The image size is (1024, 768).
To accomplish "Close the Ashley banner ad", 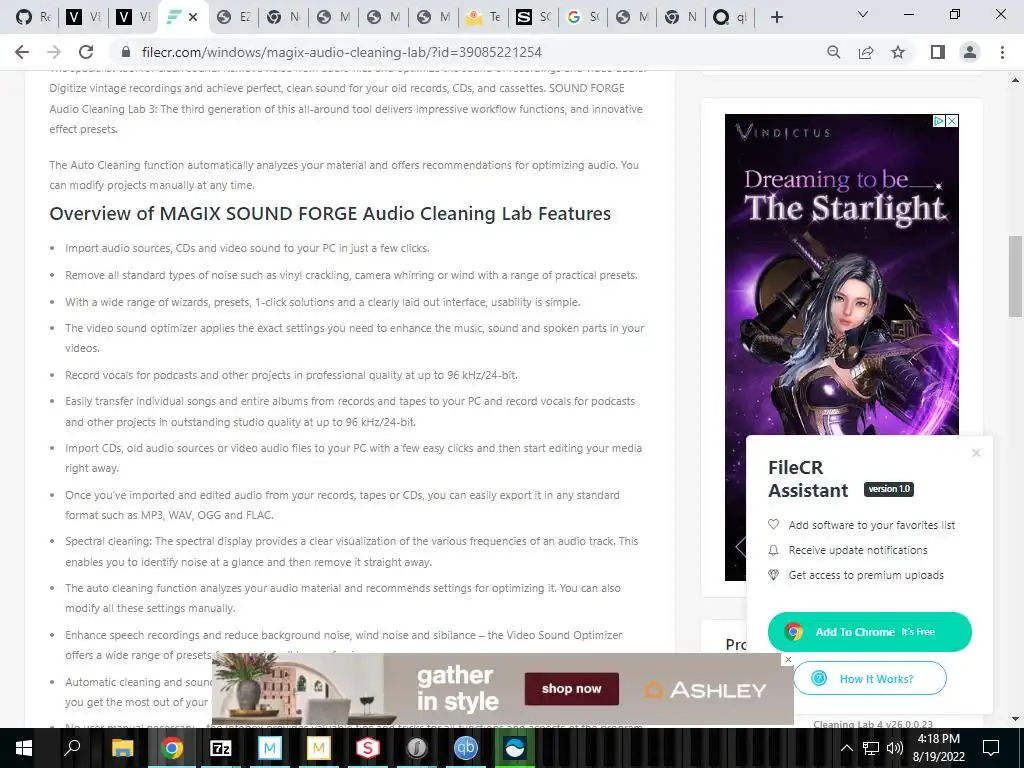I will tap(788, 660).
